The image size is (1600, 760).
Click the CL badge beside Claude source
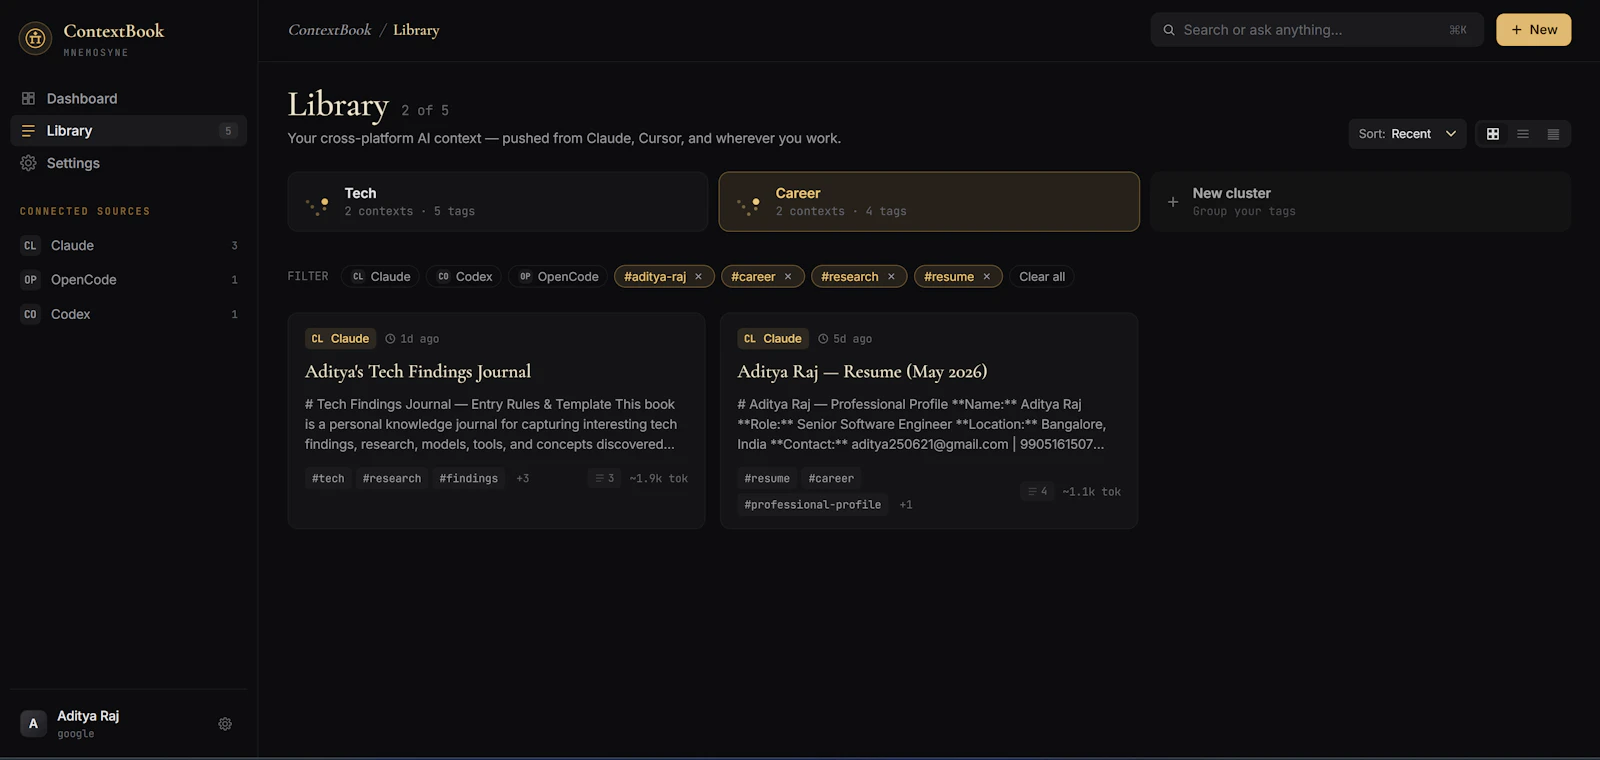pyautogui.click(x=30, y=245)
